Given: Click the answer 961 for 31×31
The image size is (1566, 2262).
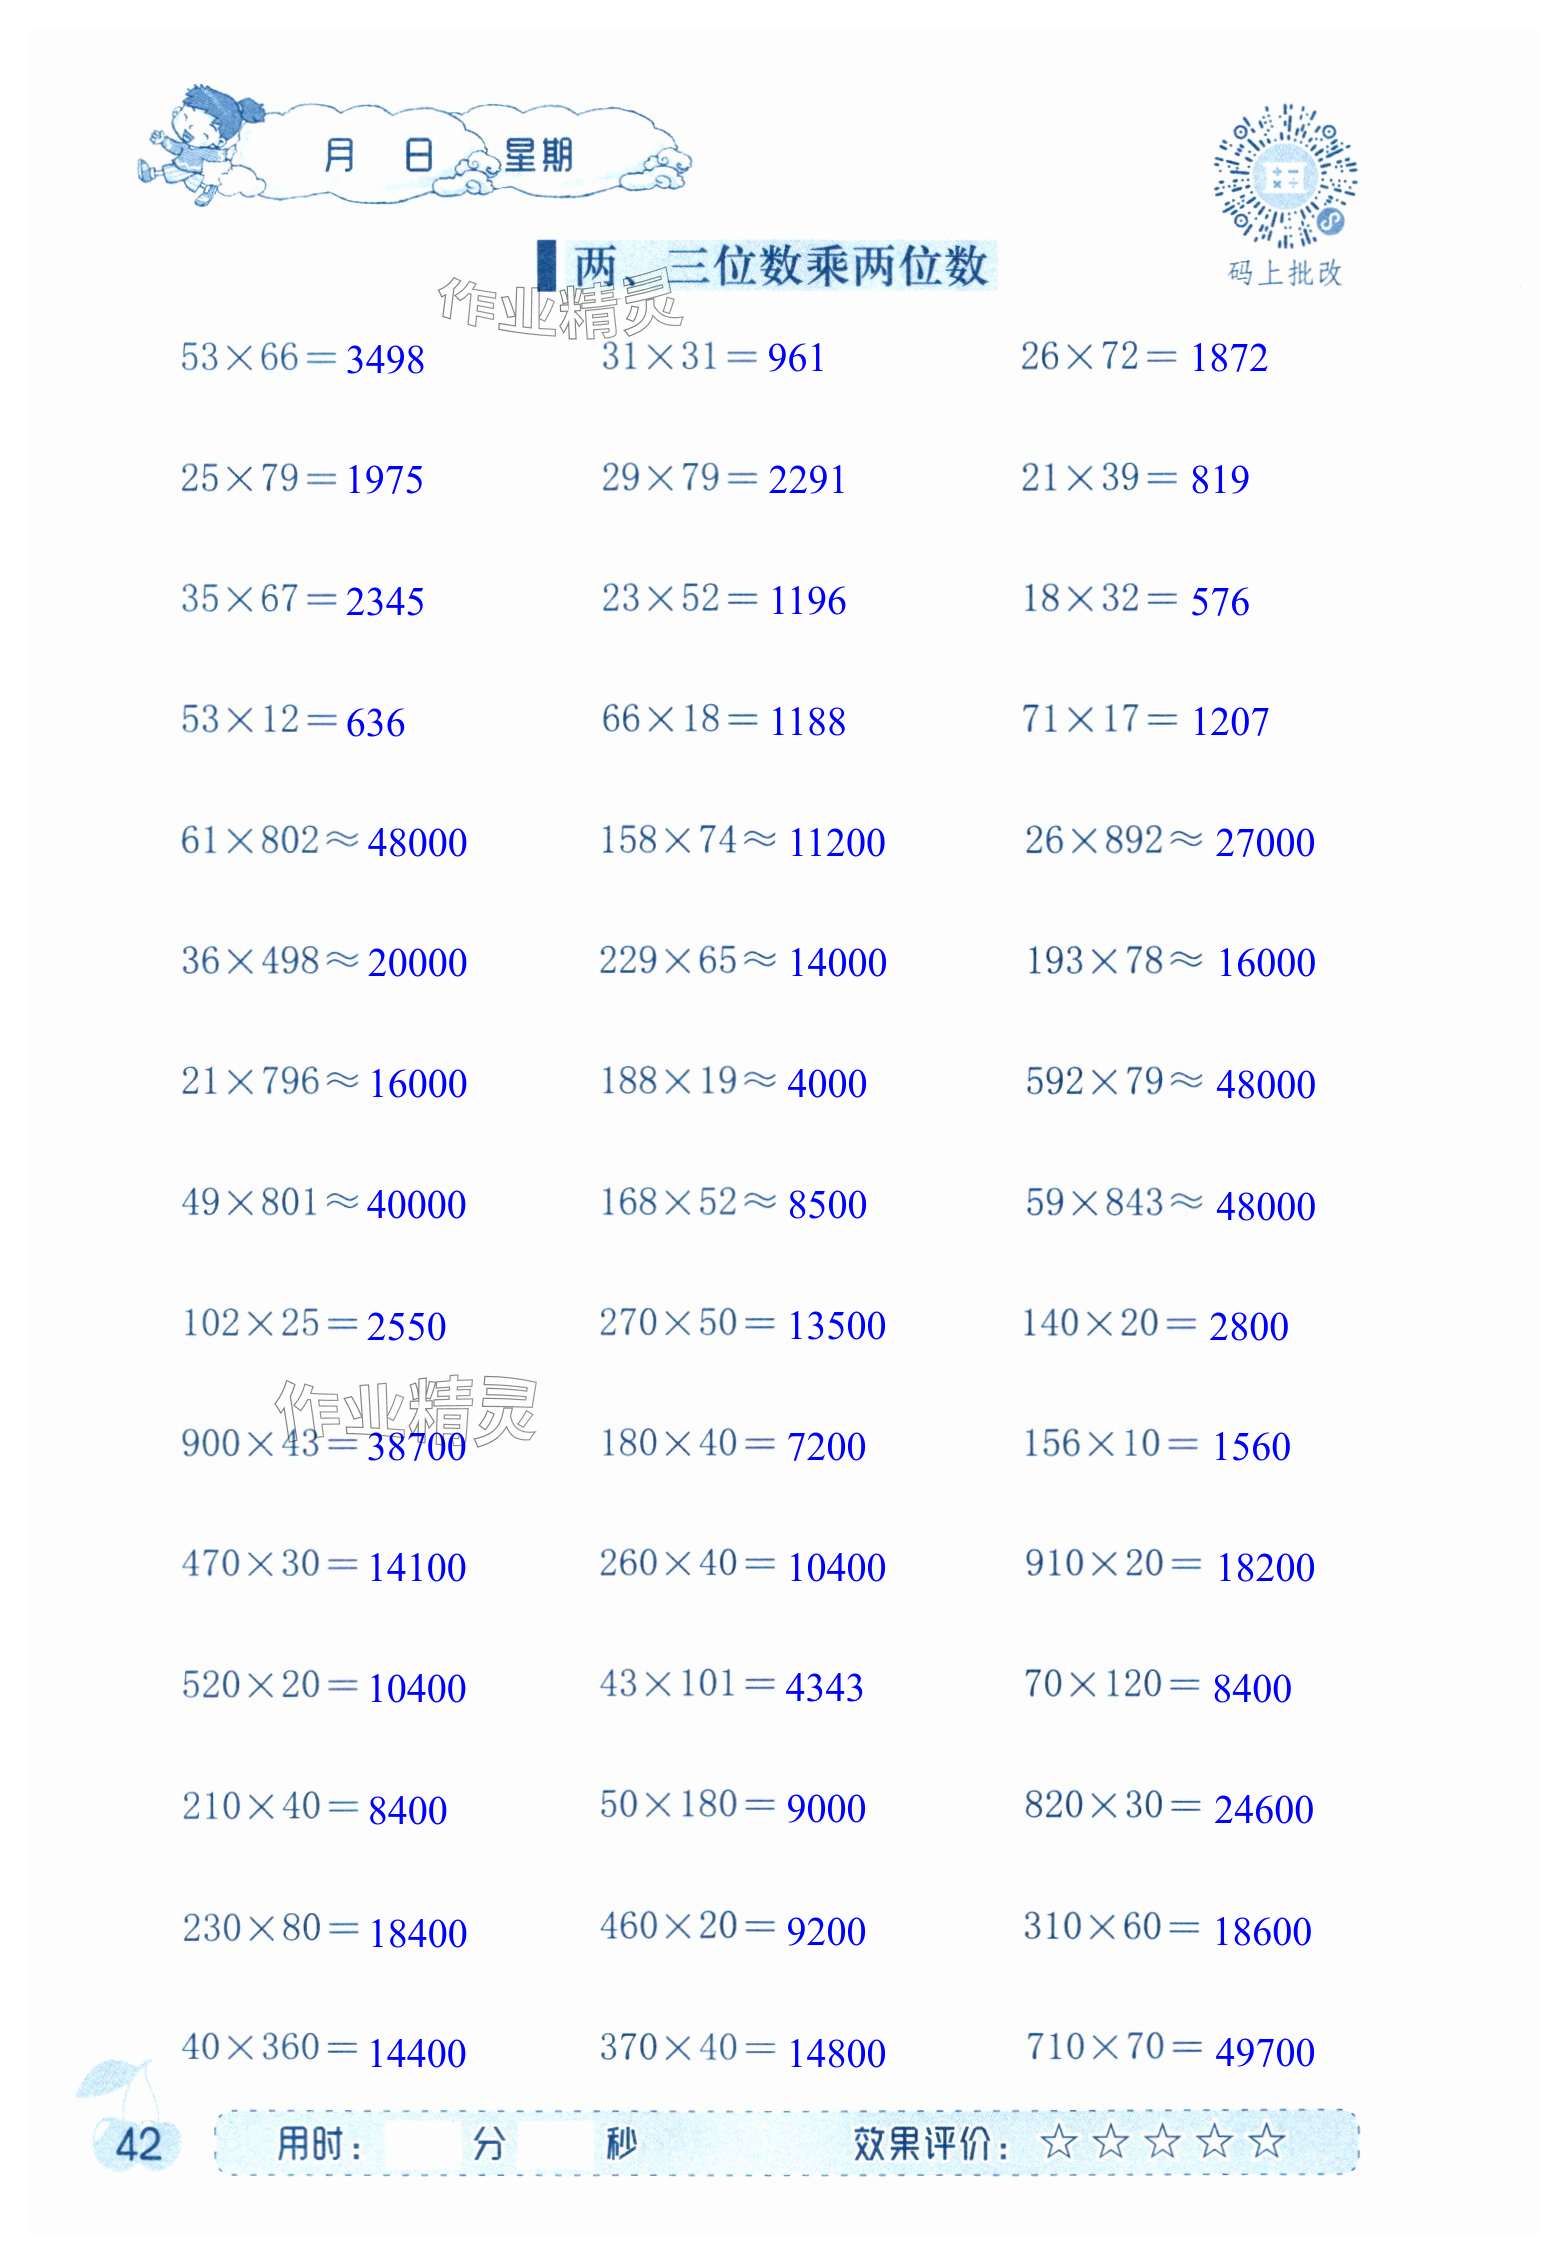Looking at the screenshot, I should pyautogui.click(x=796, y=358).
